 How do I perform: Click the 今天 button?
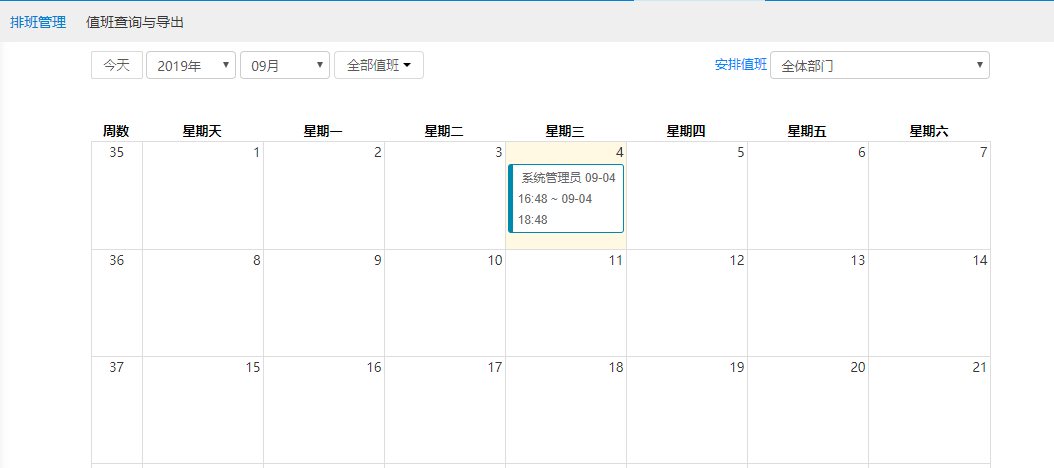click(117, 65)
